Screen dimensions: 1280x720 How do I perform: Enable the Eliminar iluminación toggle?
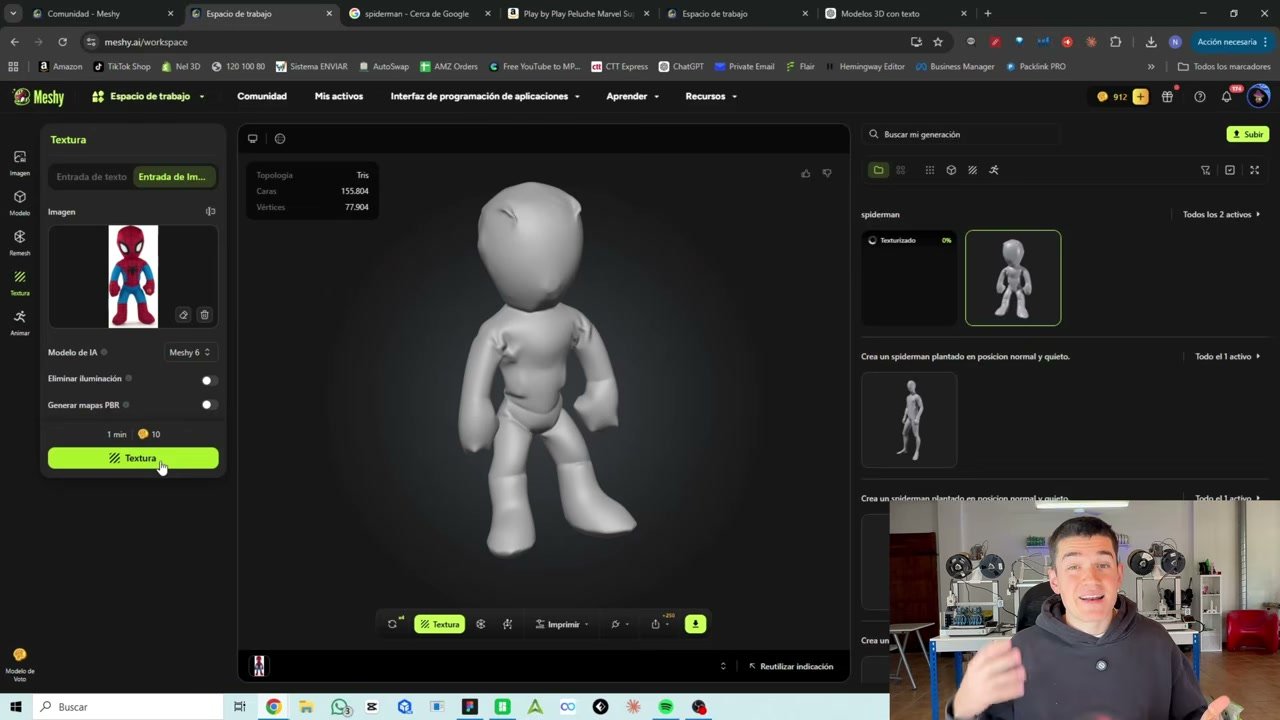point(208,380)
